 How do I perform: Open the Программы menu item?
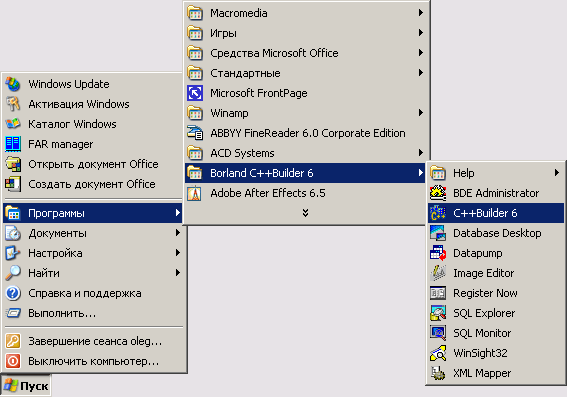93,213
